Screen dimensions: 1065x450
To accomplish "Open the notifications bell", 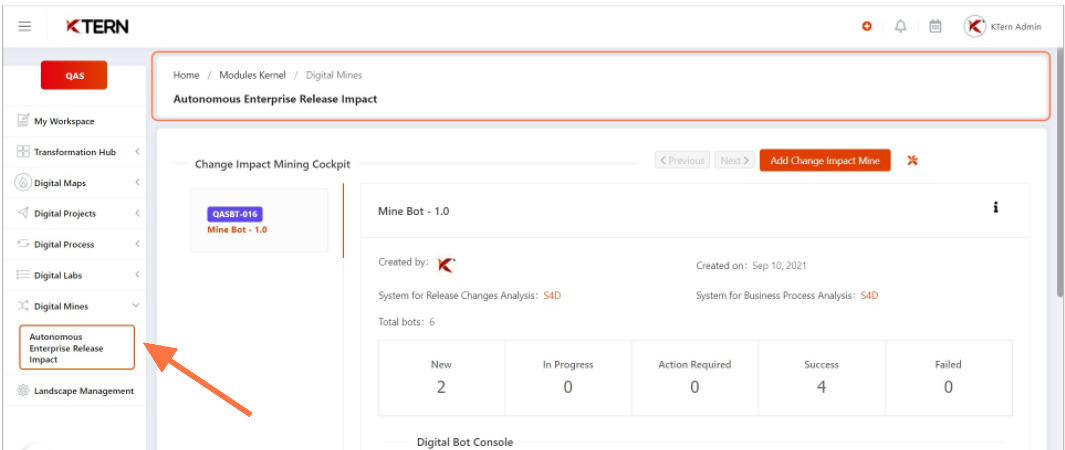I will 901,26.
